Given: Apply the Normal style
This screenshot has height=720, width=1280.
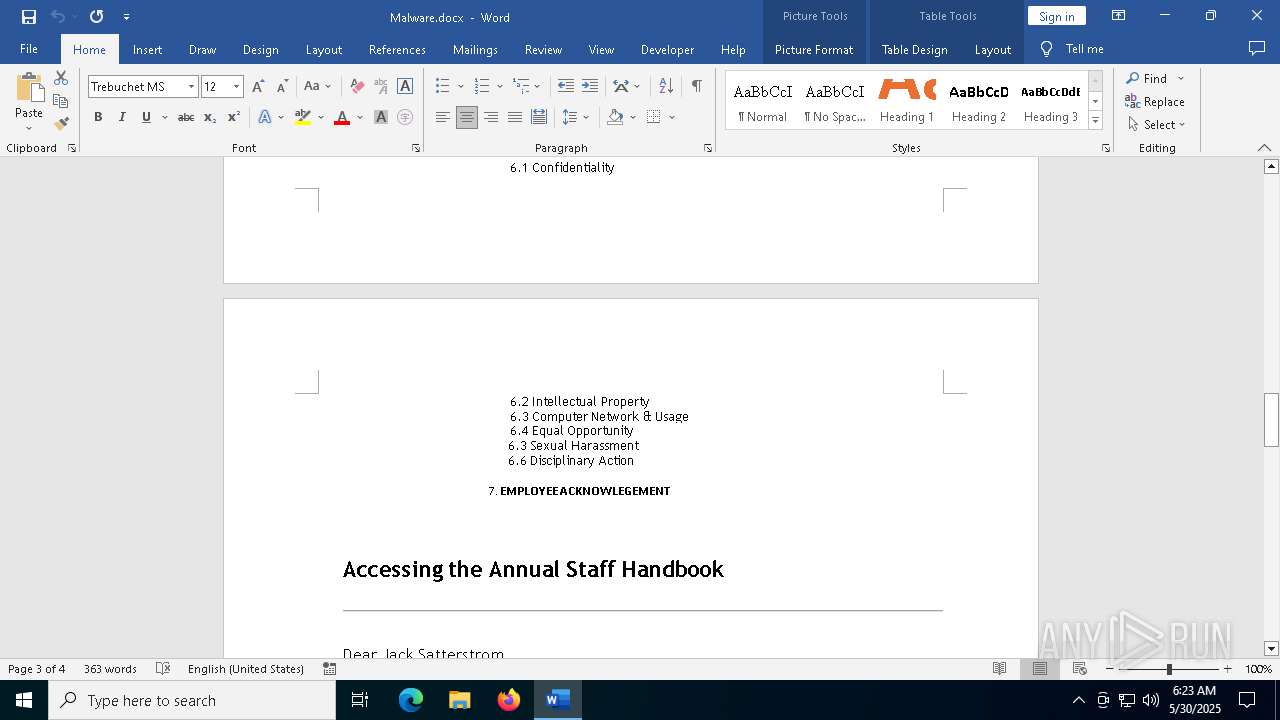Looking at the screenshot, I should click(x=763, y=101).
